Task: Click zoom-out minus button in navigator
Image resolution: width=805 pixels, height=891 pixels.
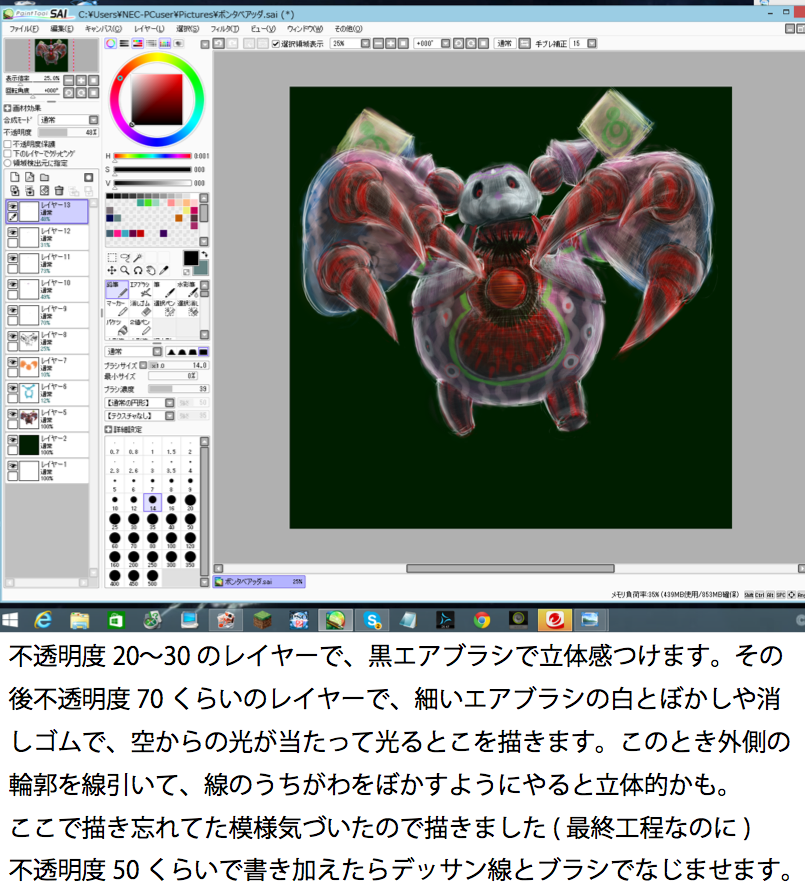Action: [69, 80]
